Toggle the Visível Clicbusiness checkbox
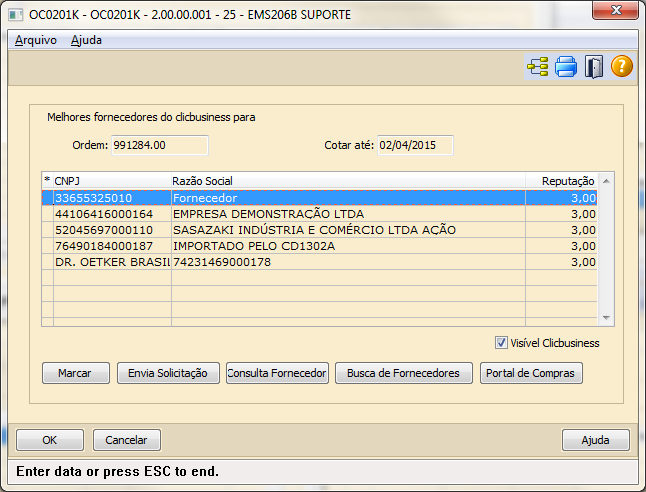The image size is (646, 492). (x=501, y=343)
